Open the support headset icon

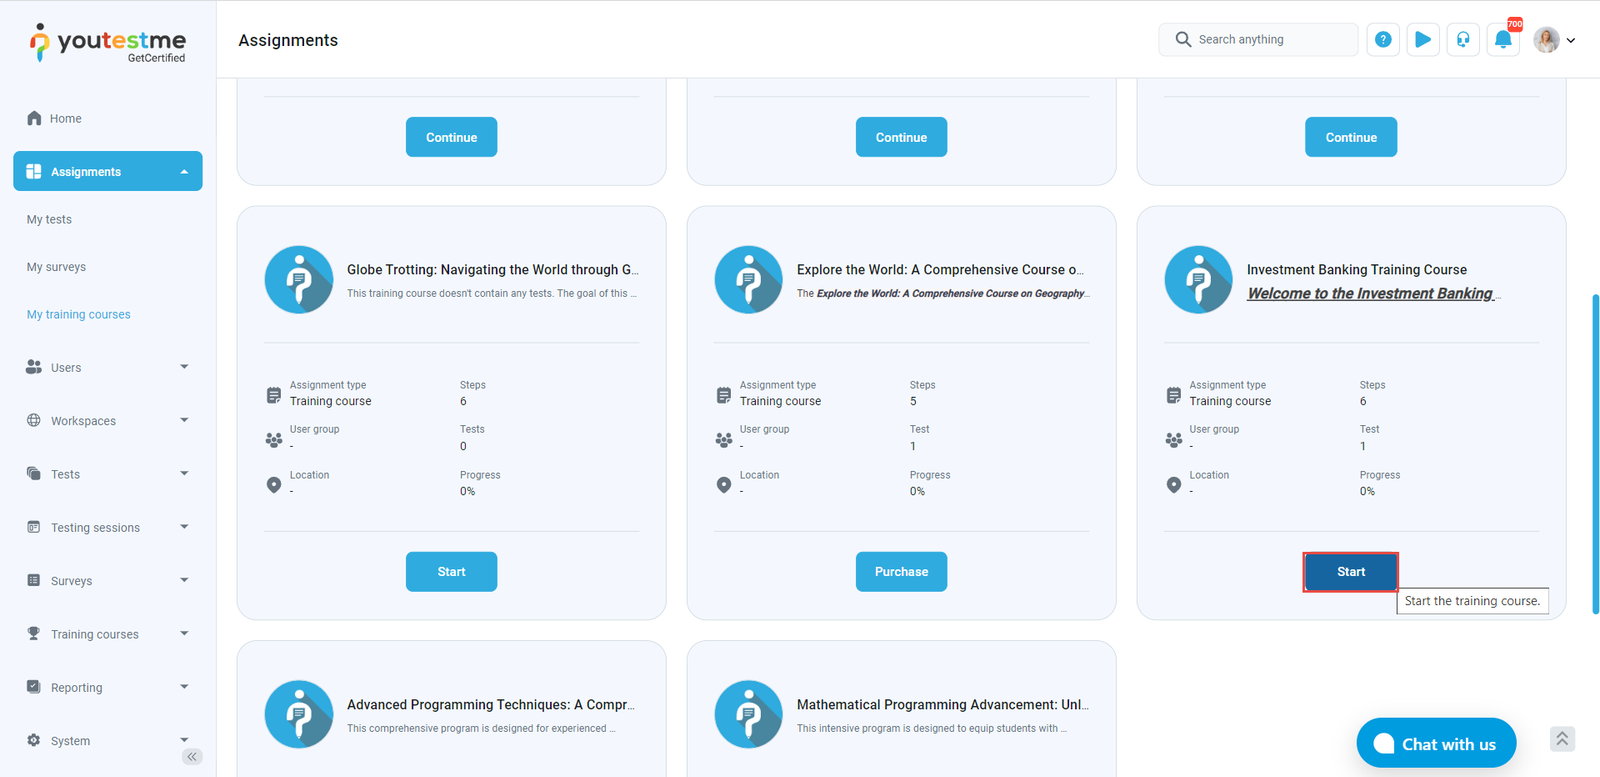[x=1463, y=39]
